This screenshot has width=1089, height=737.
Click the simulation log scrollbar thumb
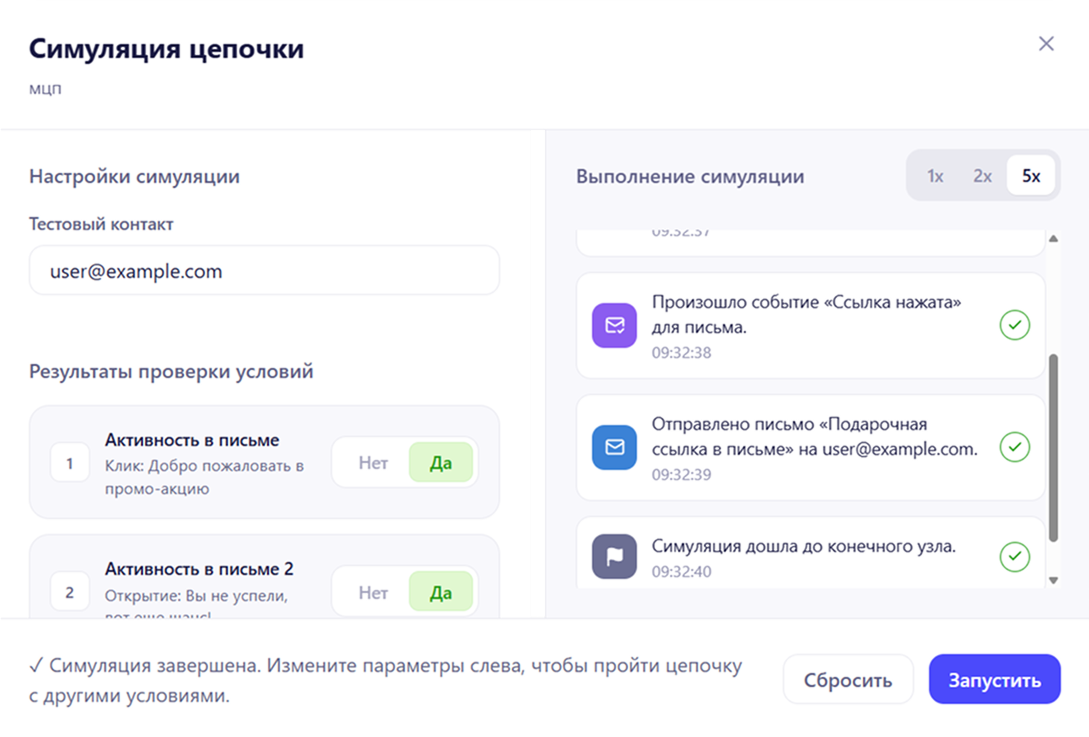click(1054, 448)
